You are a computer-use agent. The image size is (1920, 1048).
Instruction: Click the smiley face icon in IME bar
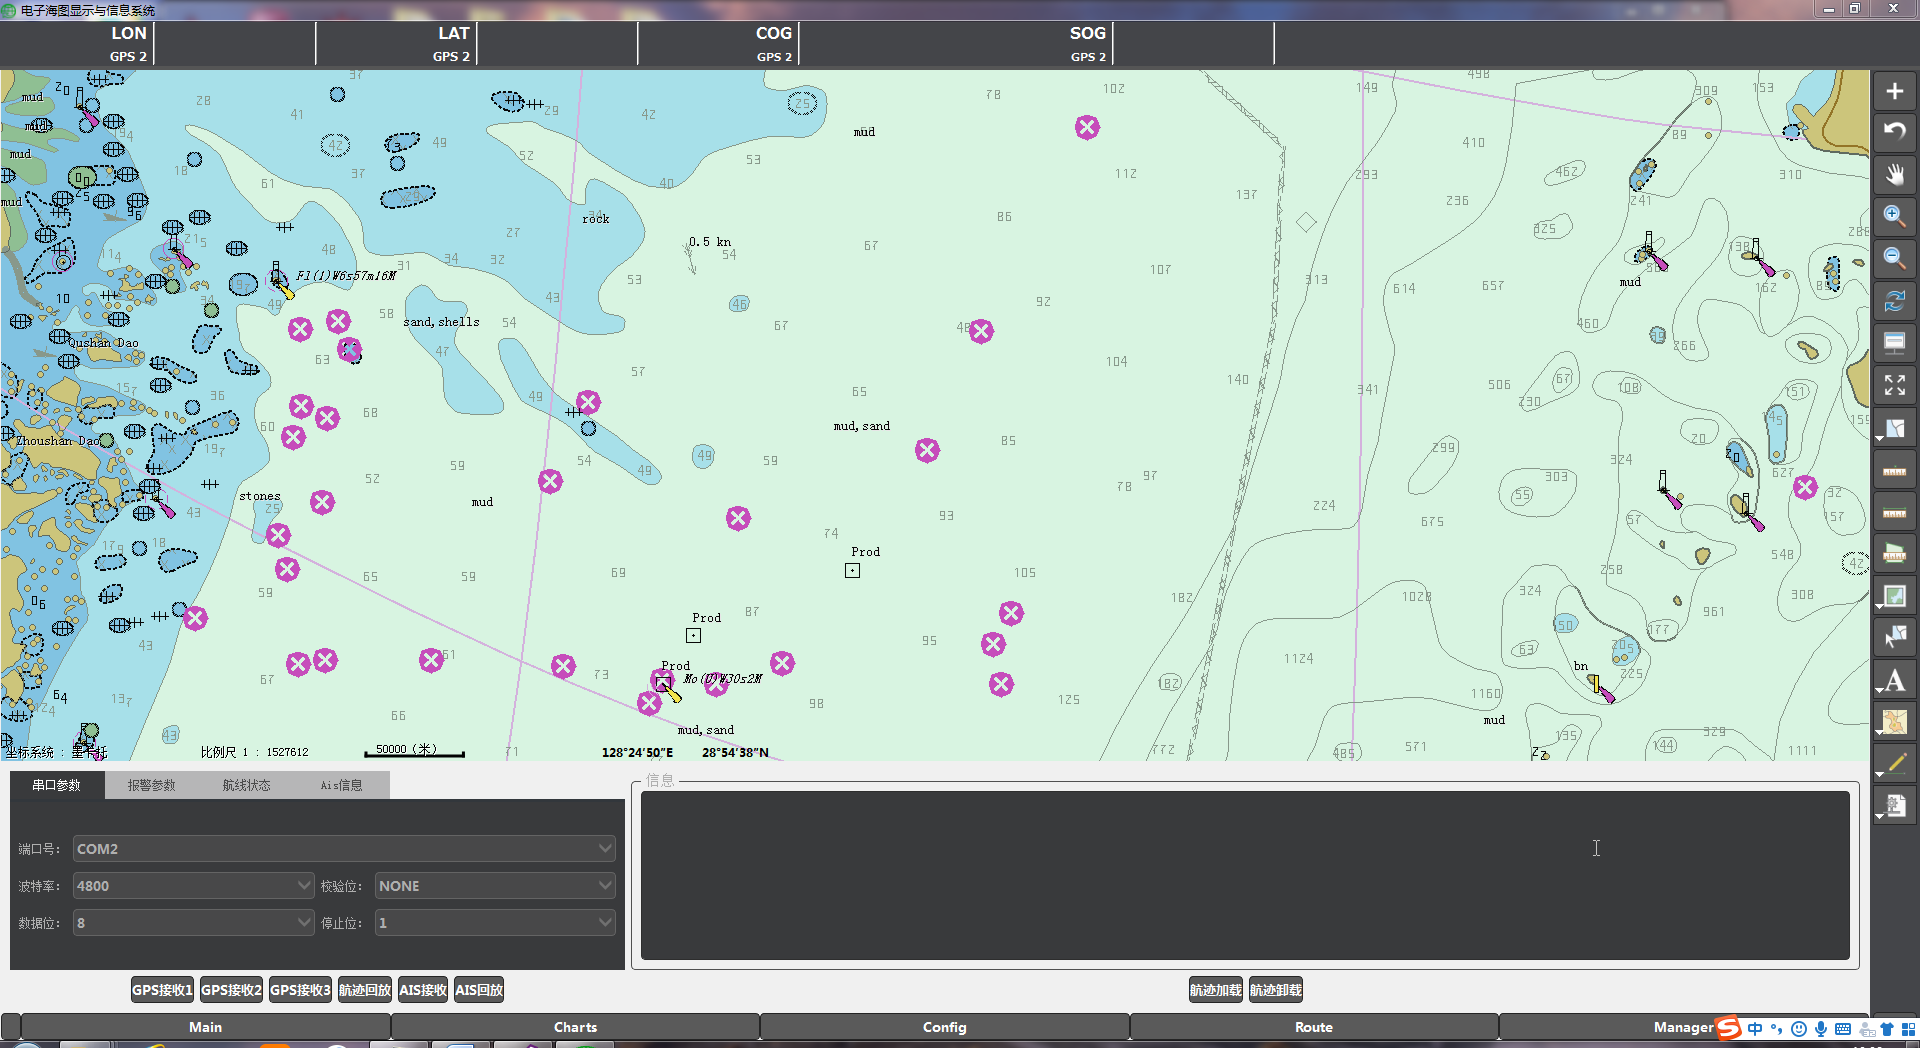(x=1799, y=1029)
